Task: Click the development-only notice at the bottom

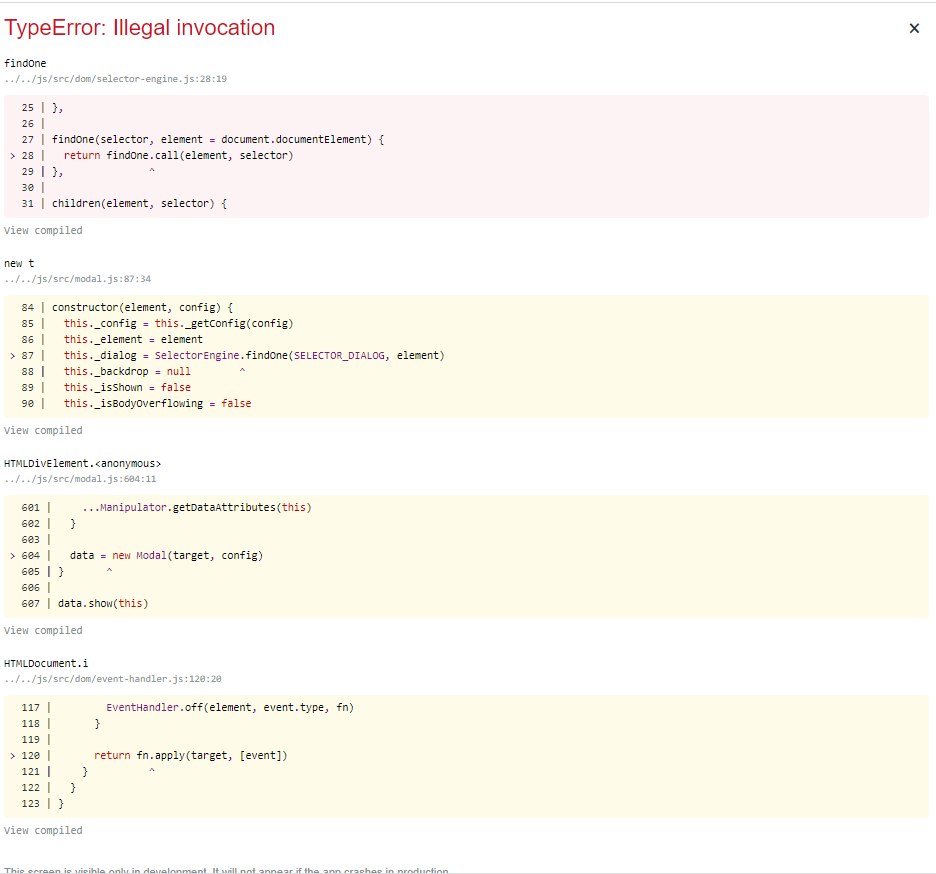Action: coord(226,870)
